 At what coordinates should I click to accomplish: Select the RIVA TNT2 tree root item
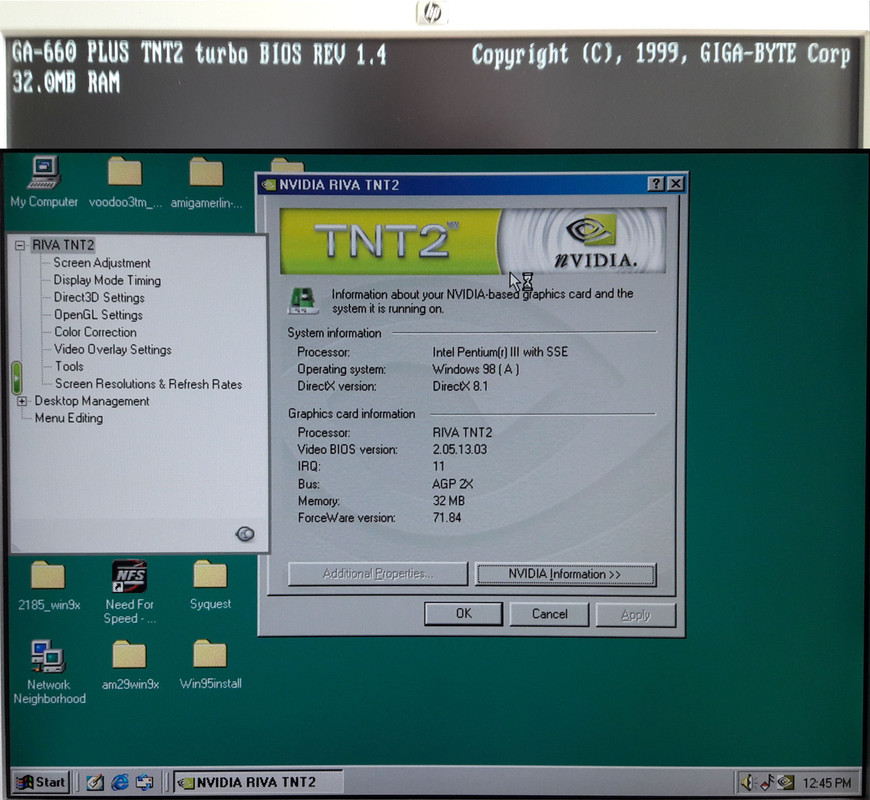click(63, 245)
